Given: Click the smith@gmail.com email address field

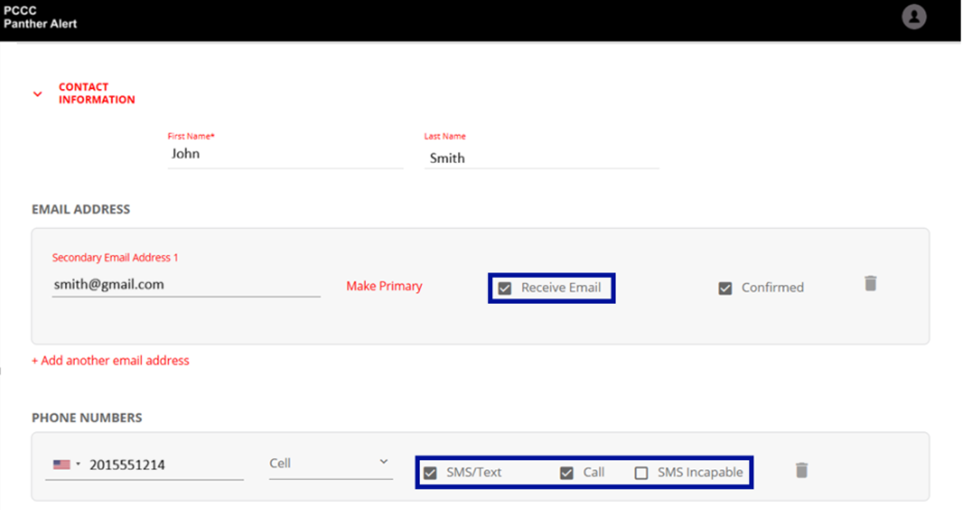Looking at the screenshot, I should click(186, 285).
